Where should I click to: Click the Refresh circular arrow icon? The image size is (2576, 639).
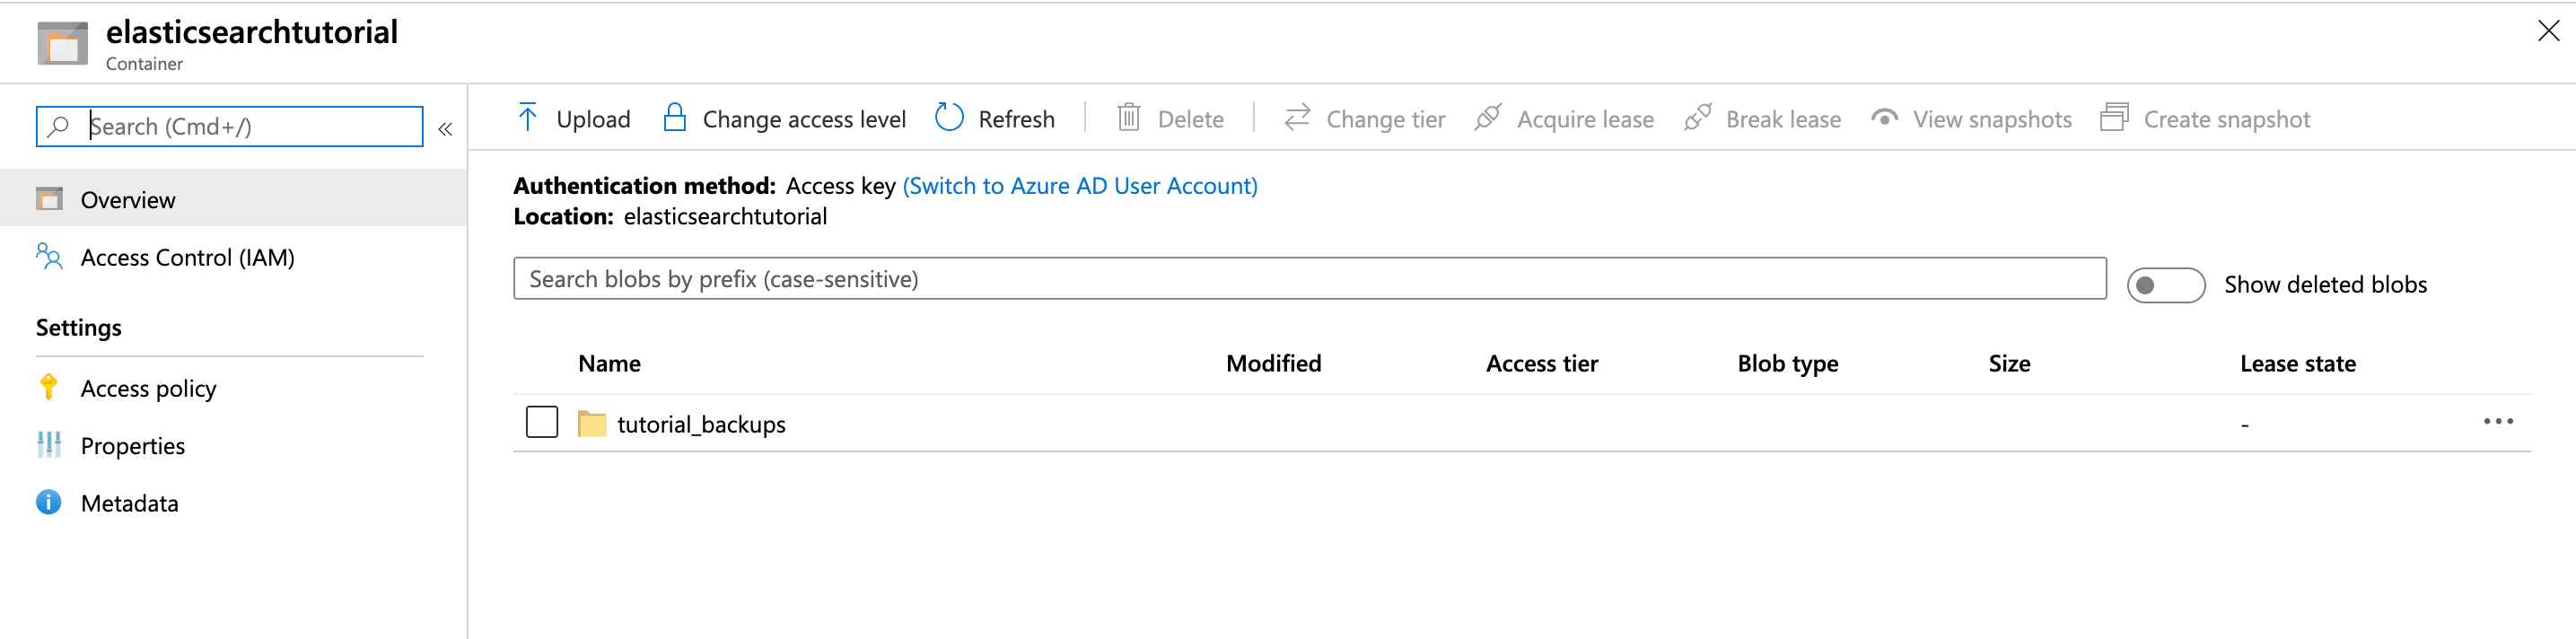(948, 118)
